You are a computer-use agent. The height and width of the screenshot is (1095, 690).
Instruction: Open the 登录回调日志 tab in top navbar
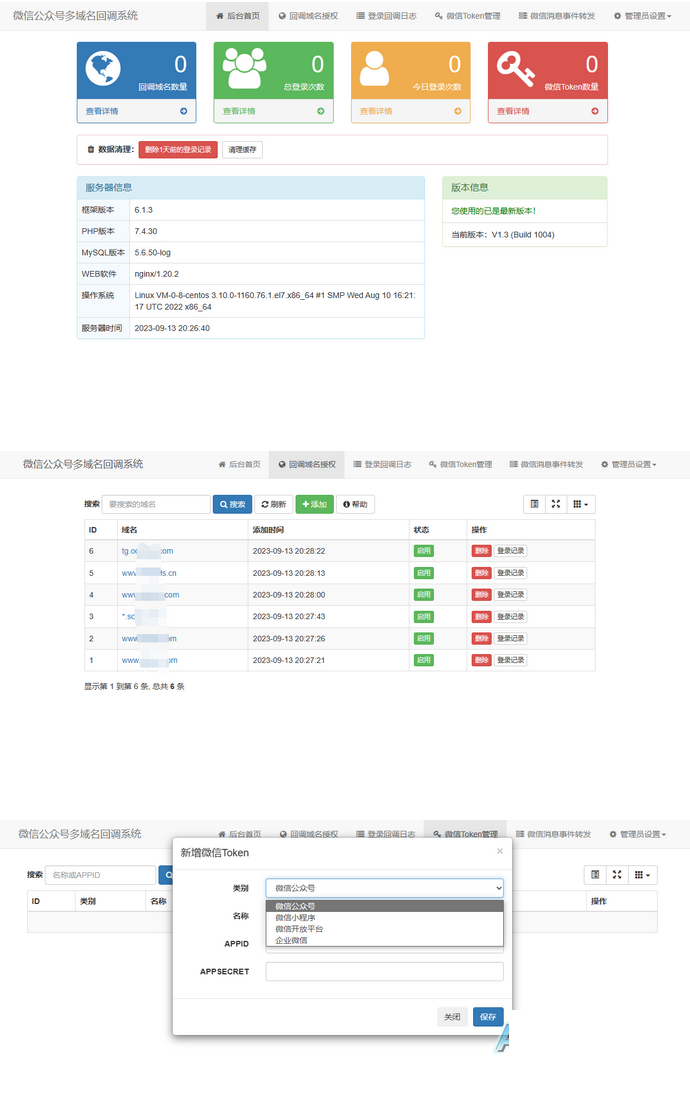386,16
